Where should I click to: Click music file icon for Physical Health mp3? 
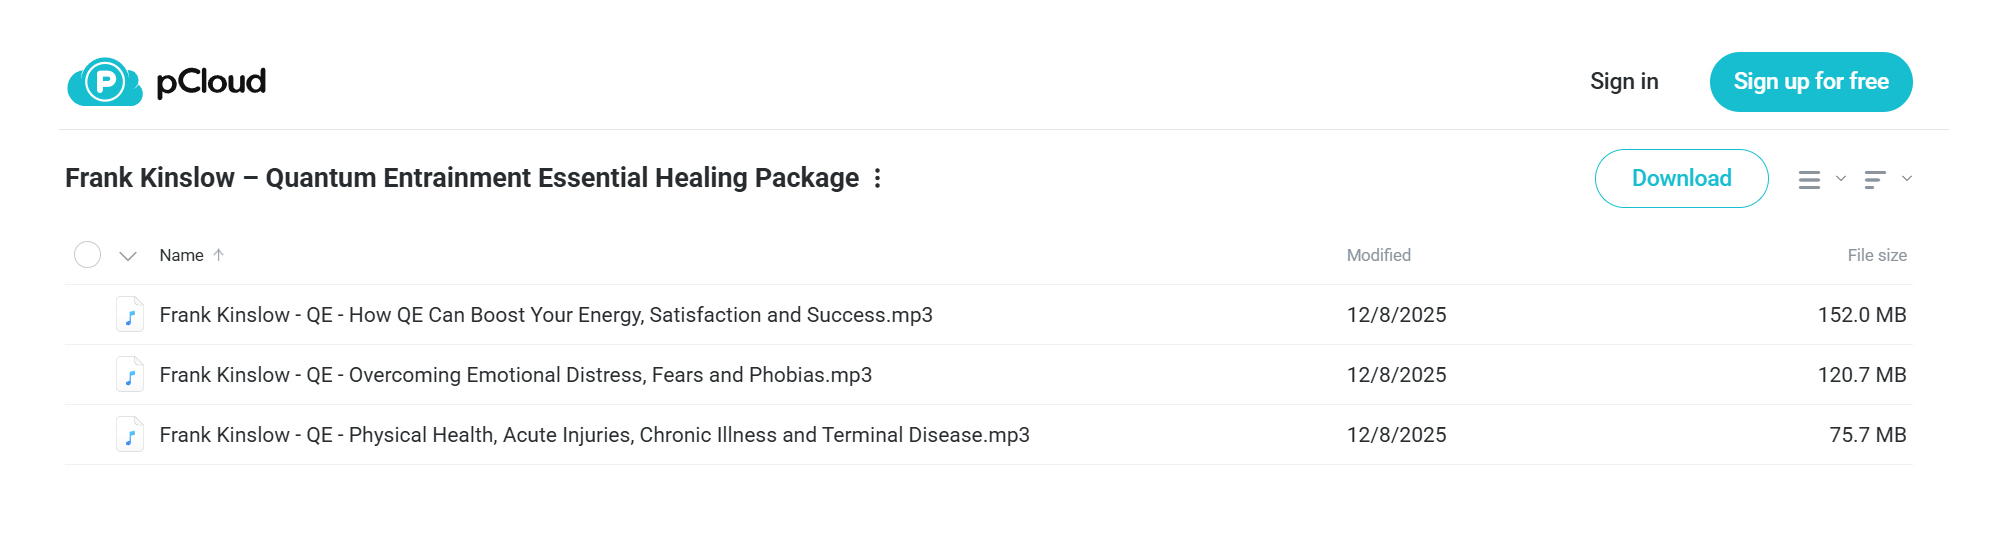pos(130,435)
